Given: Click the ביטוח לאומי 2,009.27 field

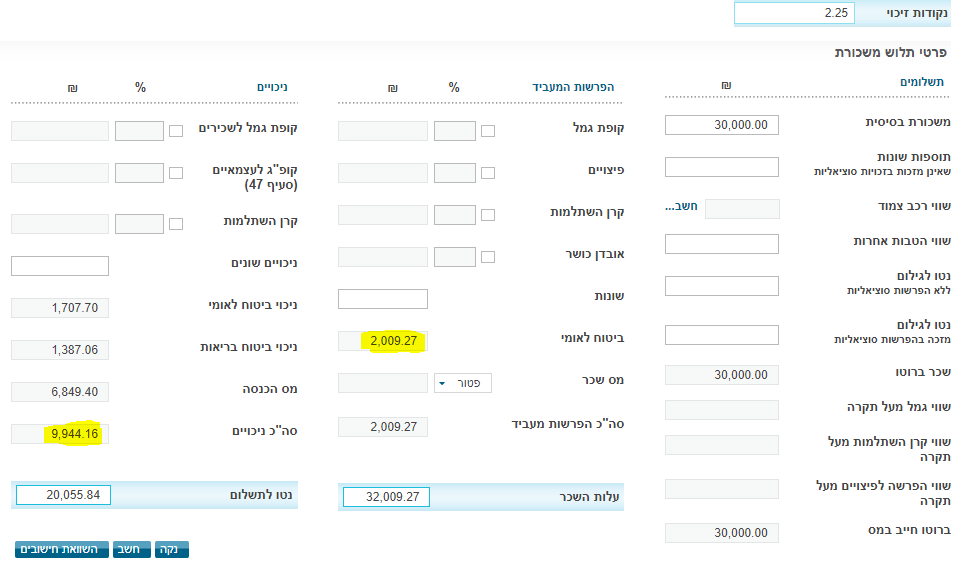Looking at the screenshot, I should [383, 341].
